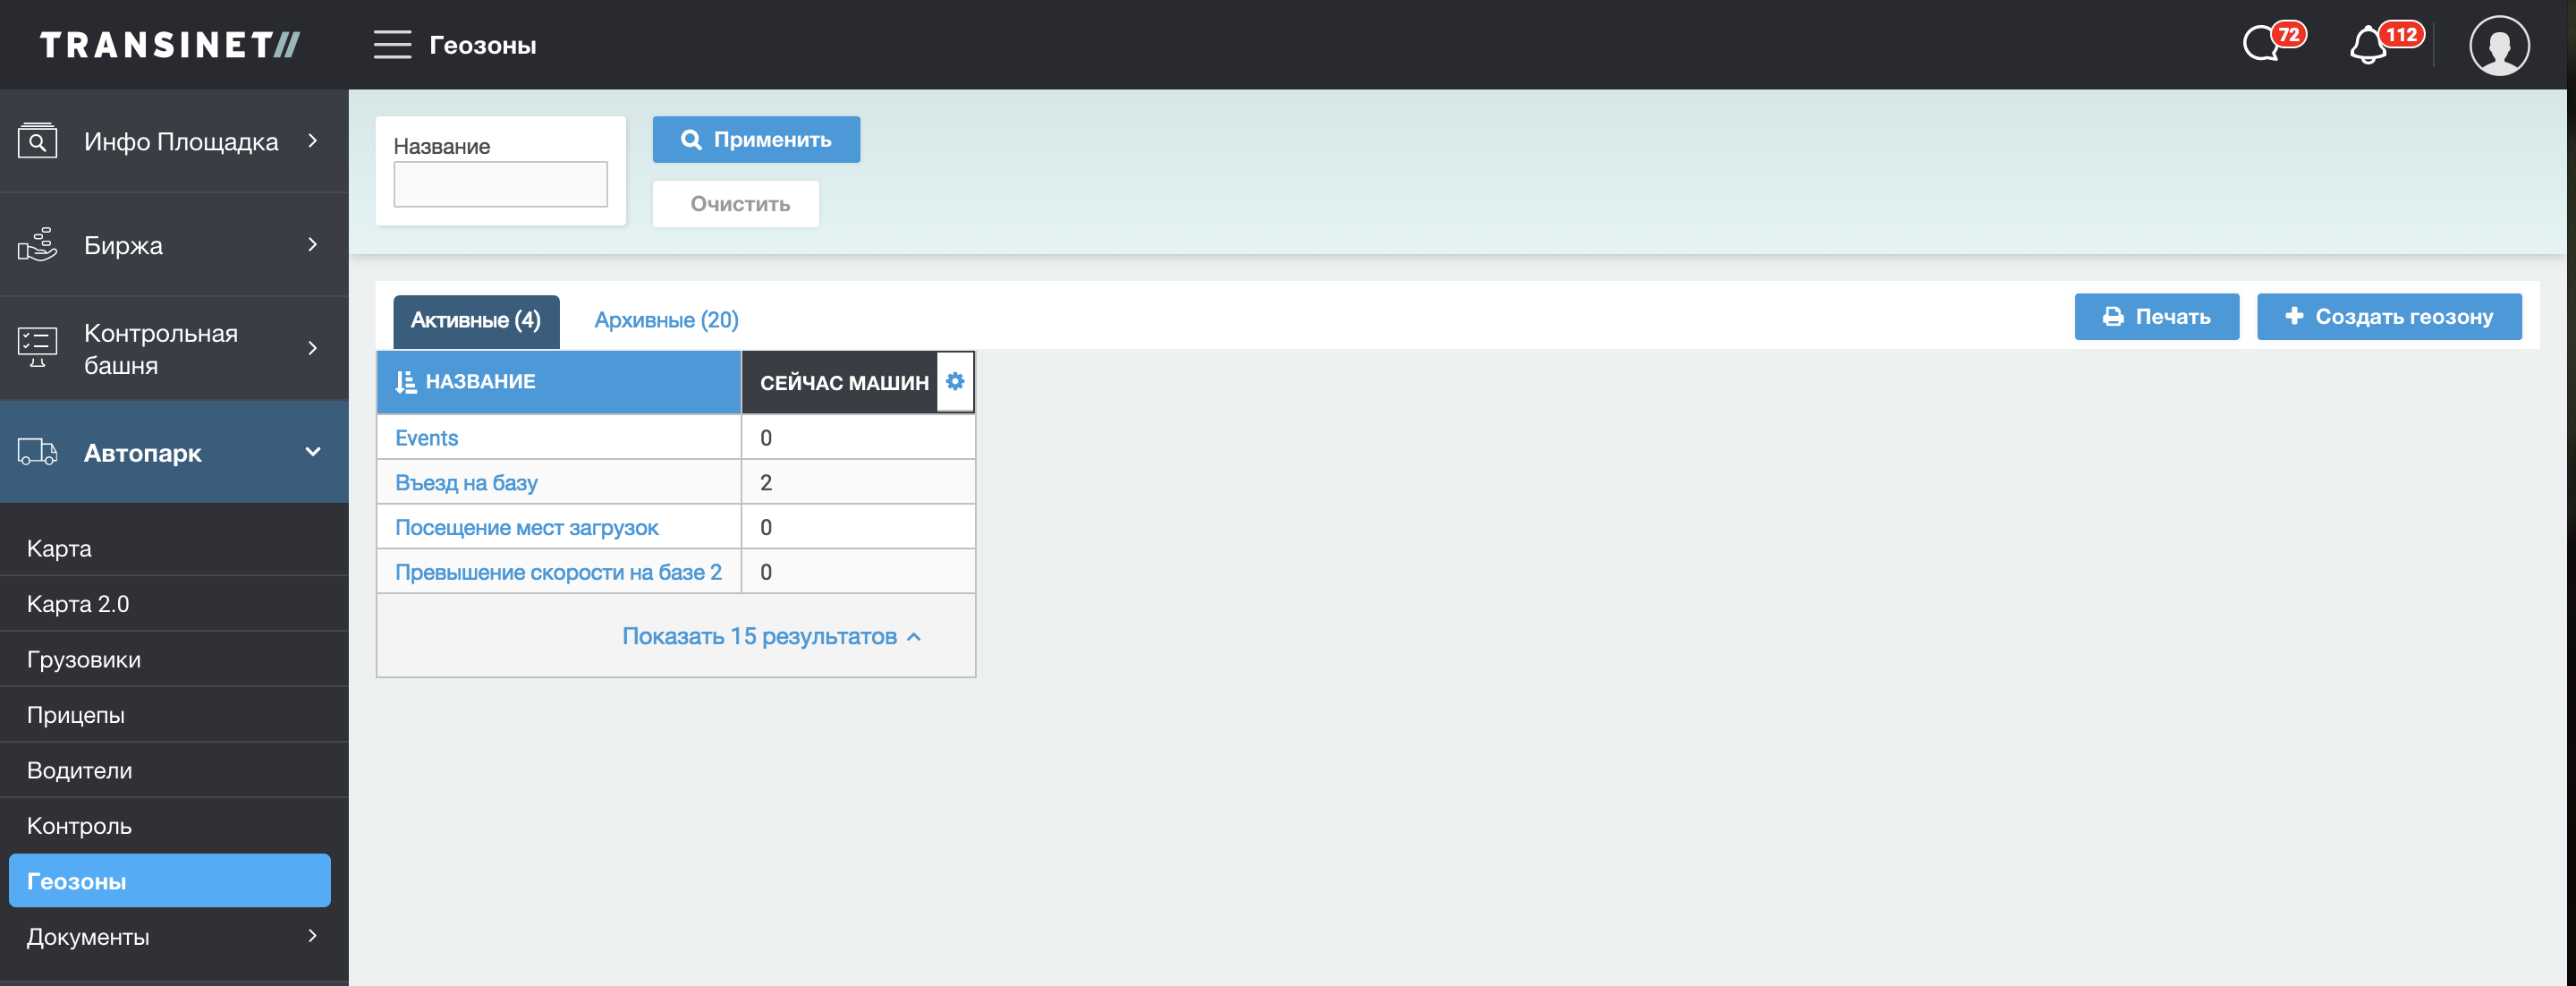The height and width of the screenshot is (986, 2576).
Task: Open the Въезд на базу geozone link
Action: tap(466, 483)
